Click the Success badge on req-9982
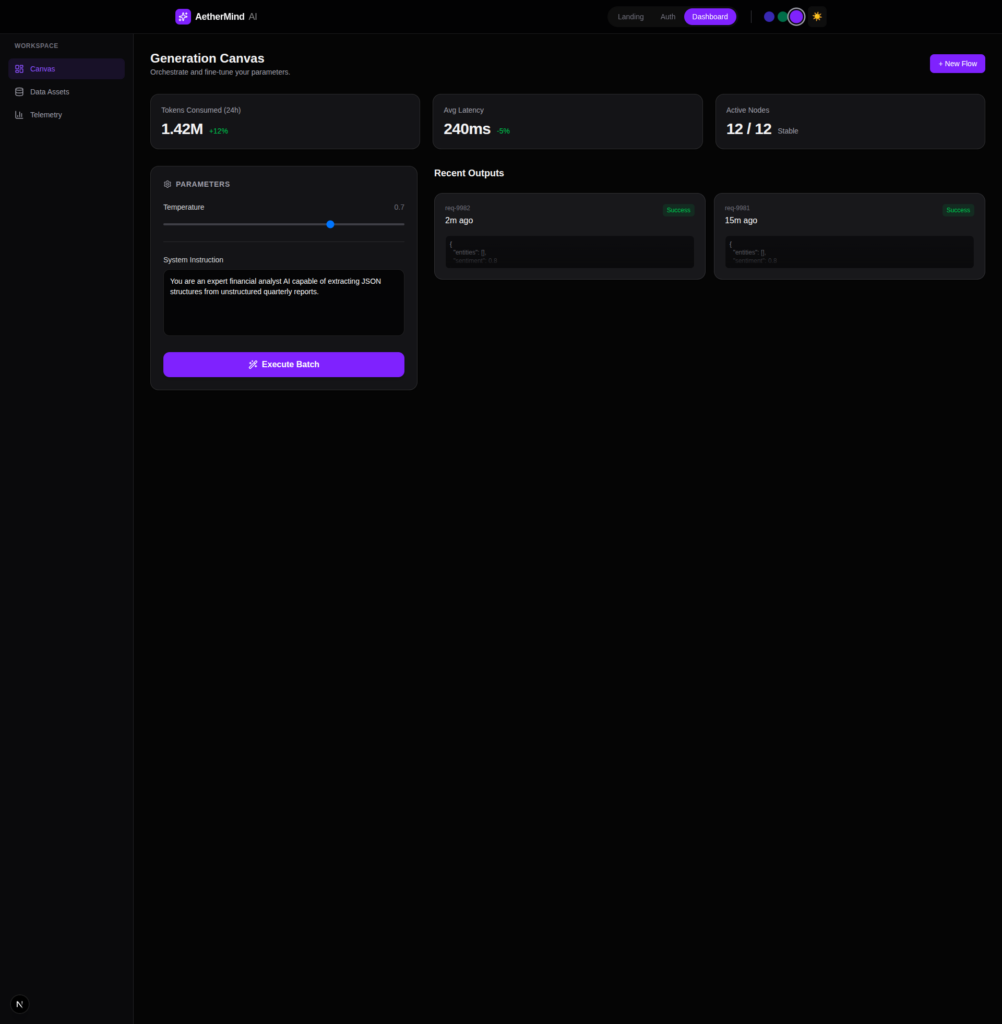This screenshot has width=1002, height=1024. 678,210
